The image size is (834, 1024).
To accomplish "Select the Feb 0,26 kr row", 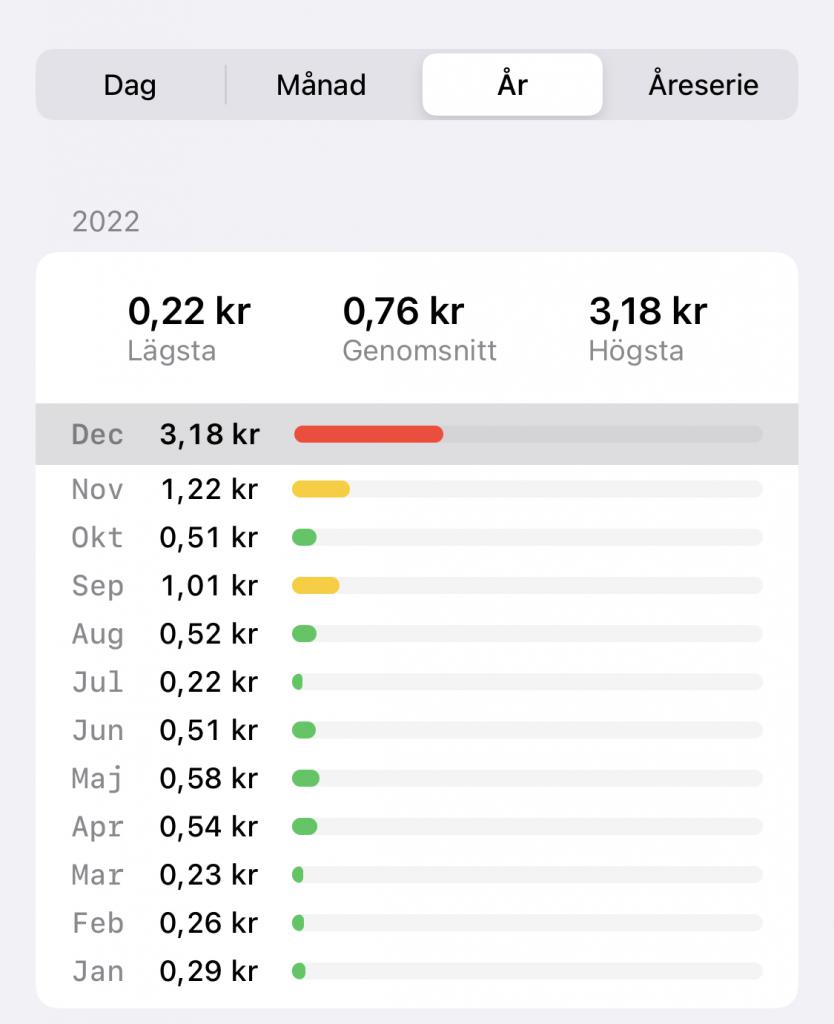I will tap(417, 923).
